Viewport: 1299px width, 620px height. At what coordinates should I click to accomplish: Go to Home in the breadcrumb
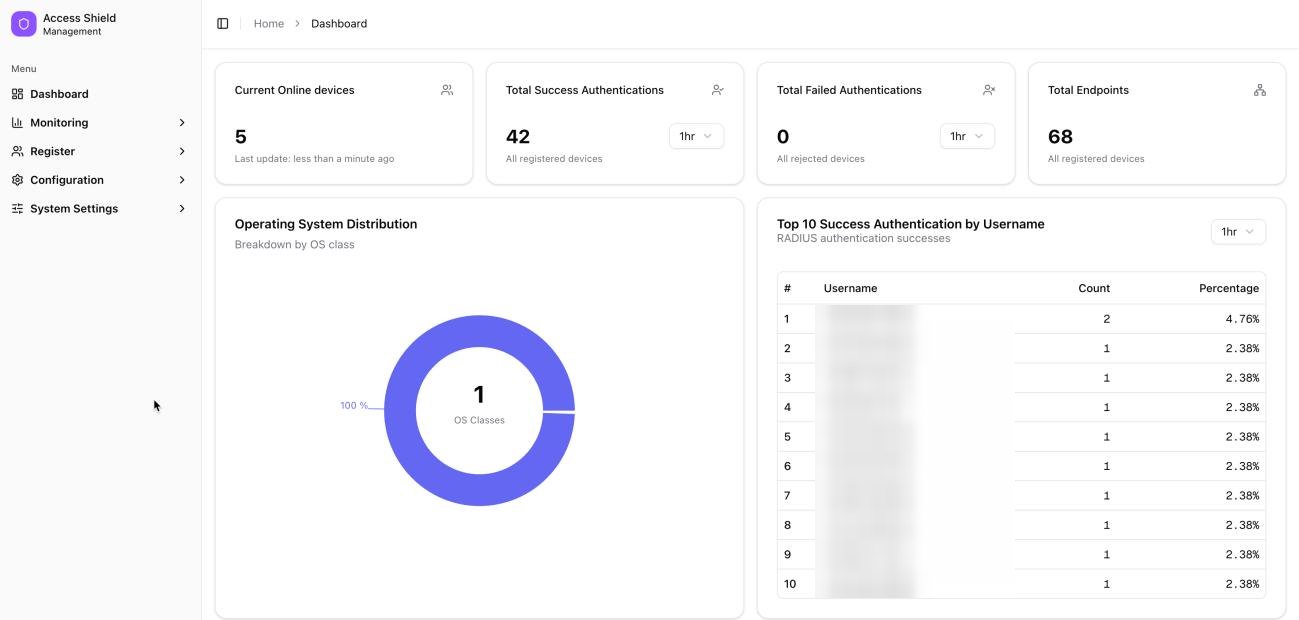pos(269,24)
